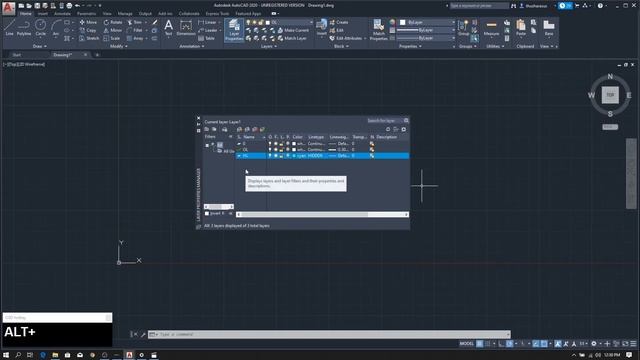Click the Scale tool
640x360 pixels.
pos(112,38)
